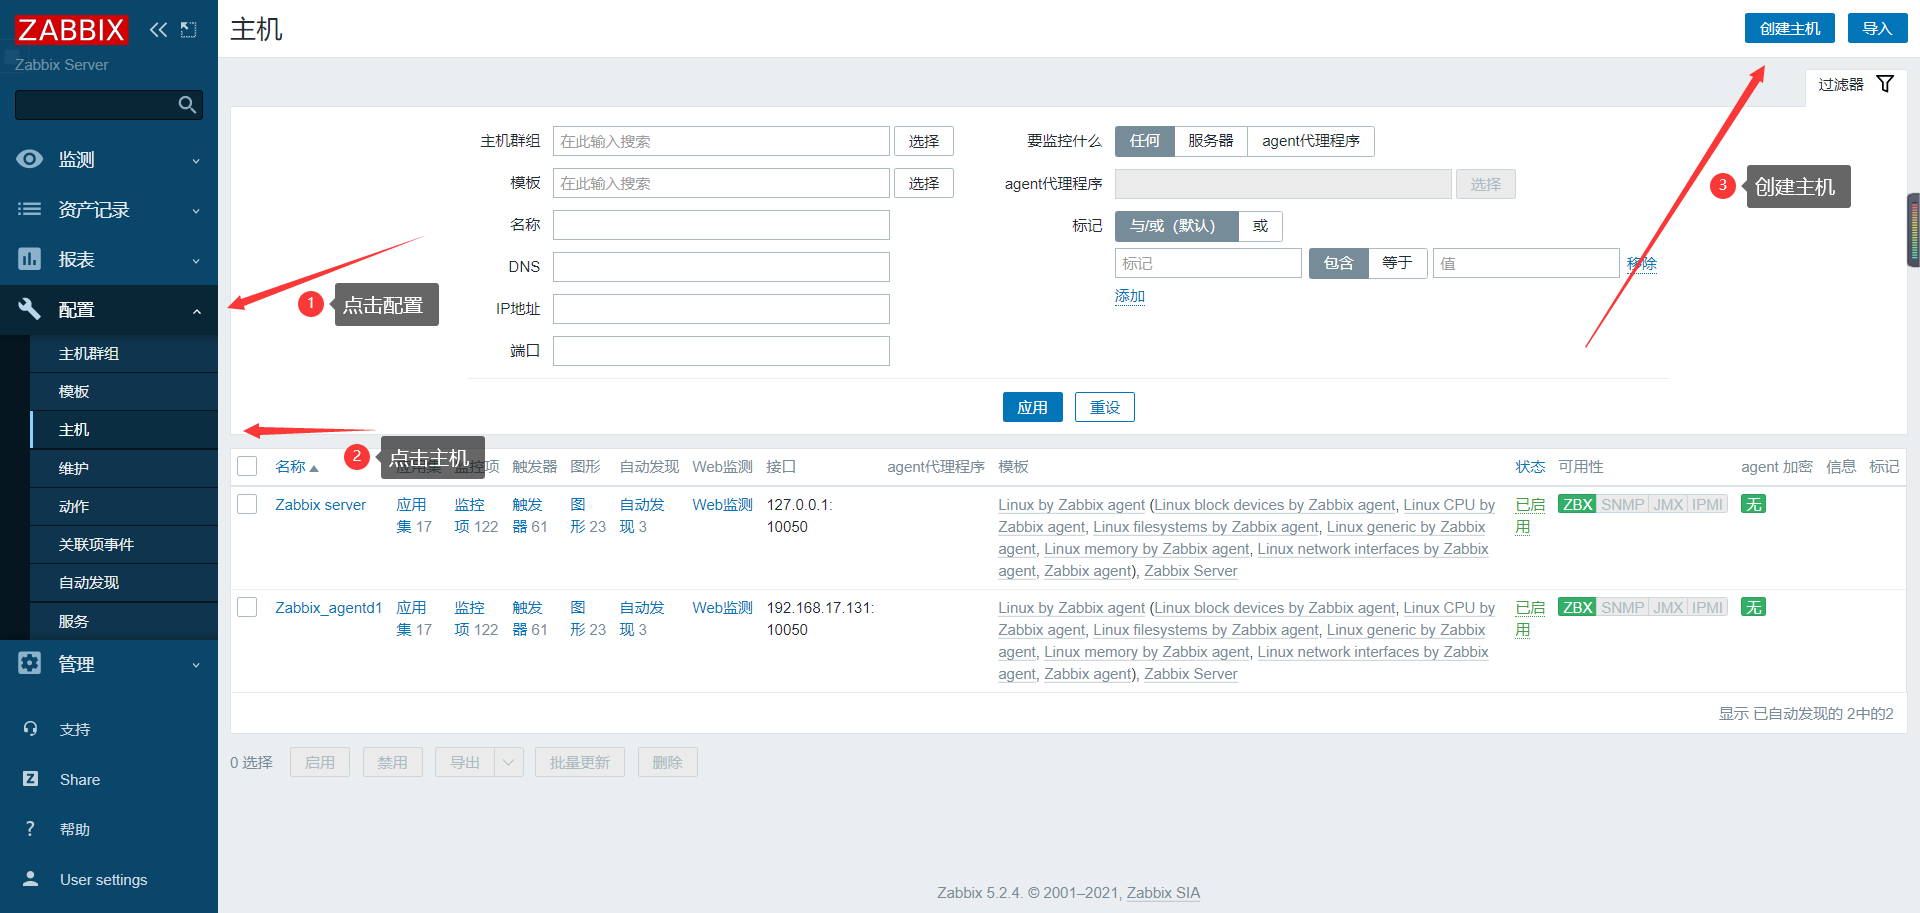Click ZBX availability badge for Zabbix server

(x=1577, y=504)
